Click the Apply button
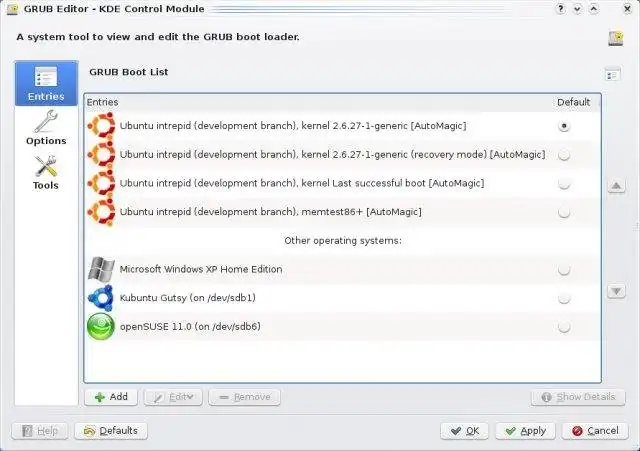The image size is (640, 451). click(525, 431)
